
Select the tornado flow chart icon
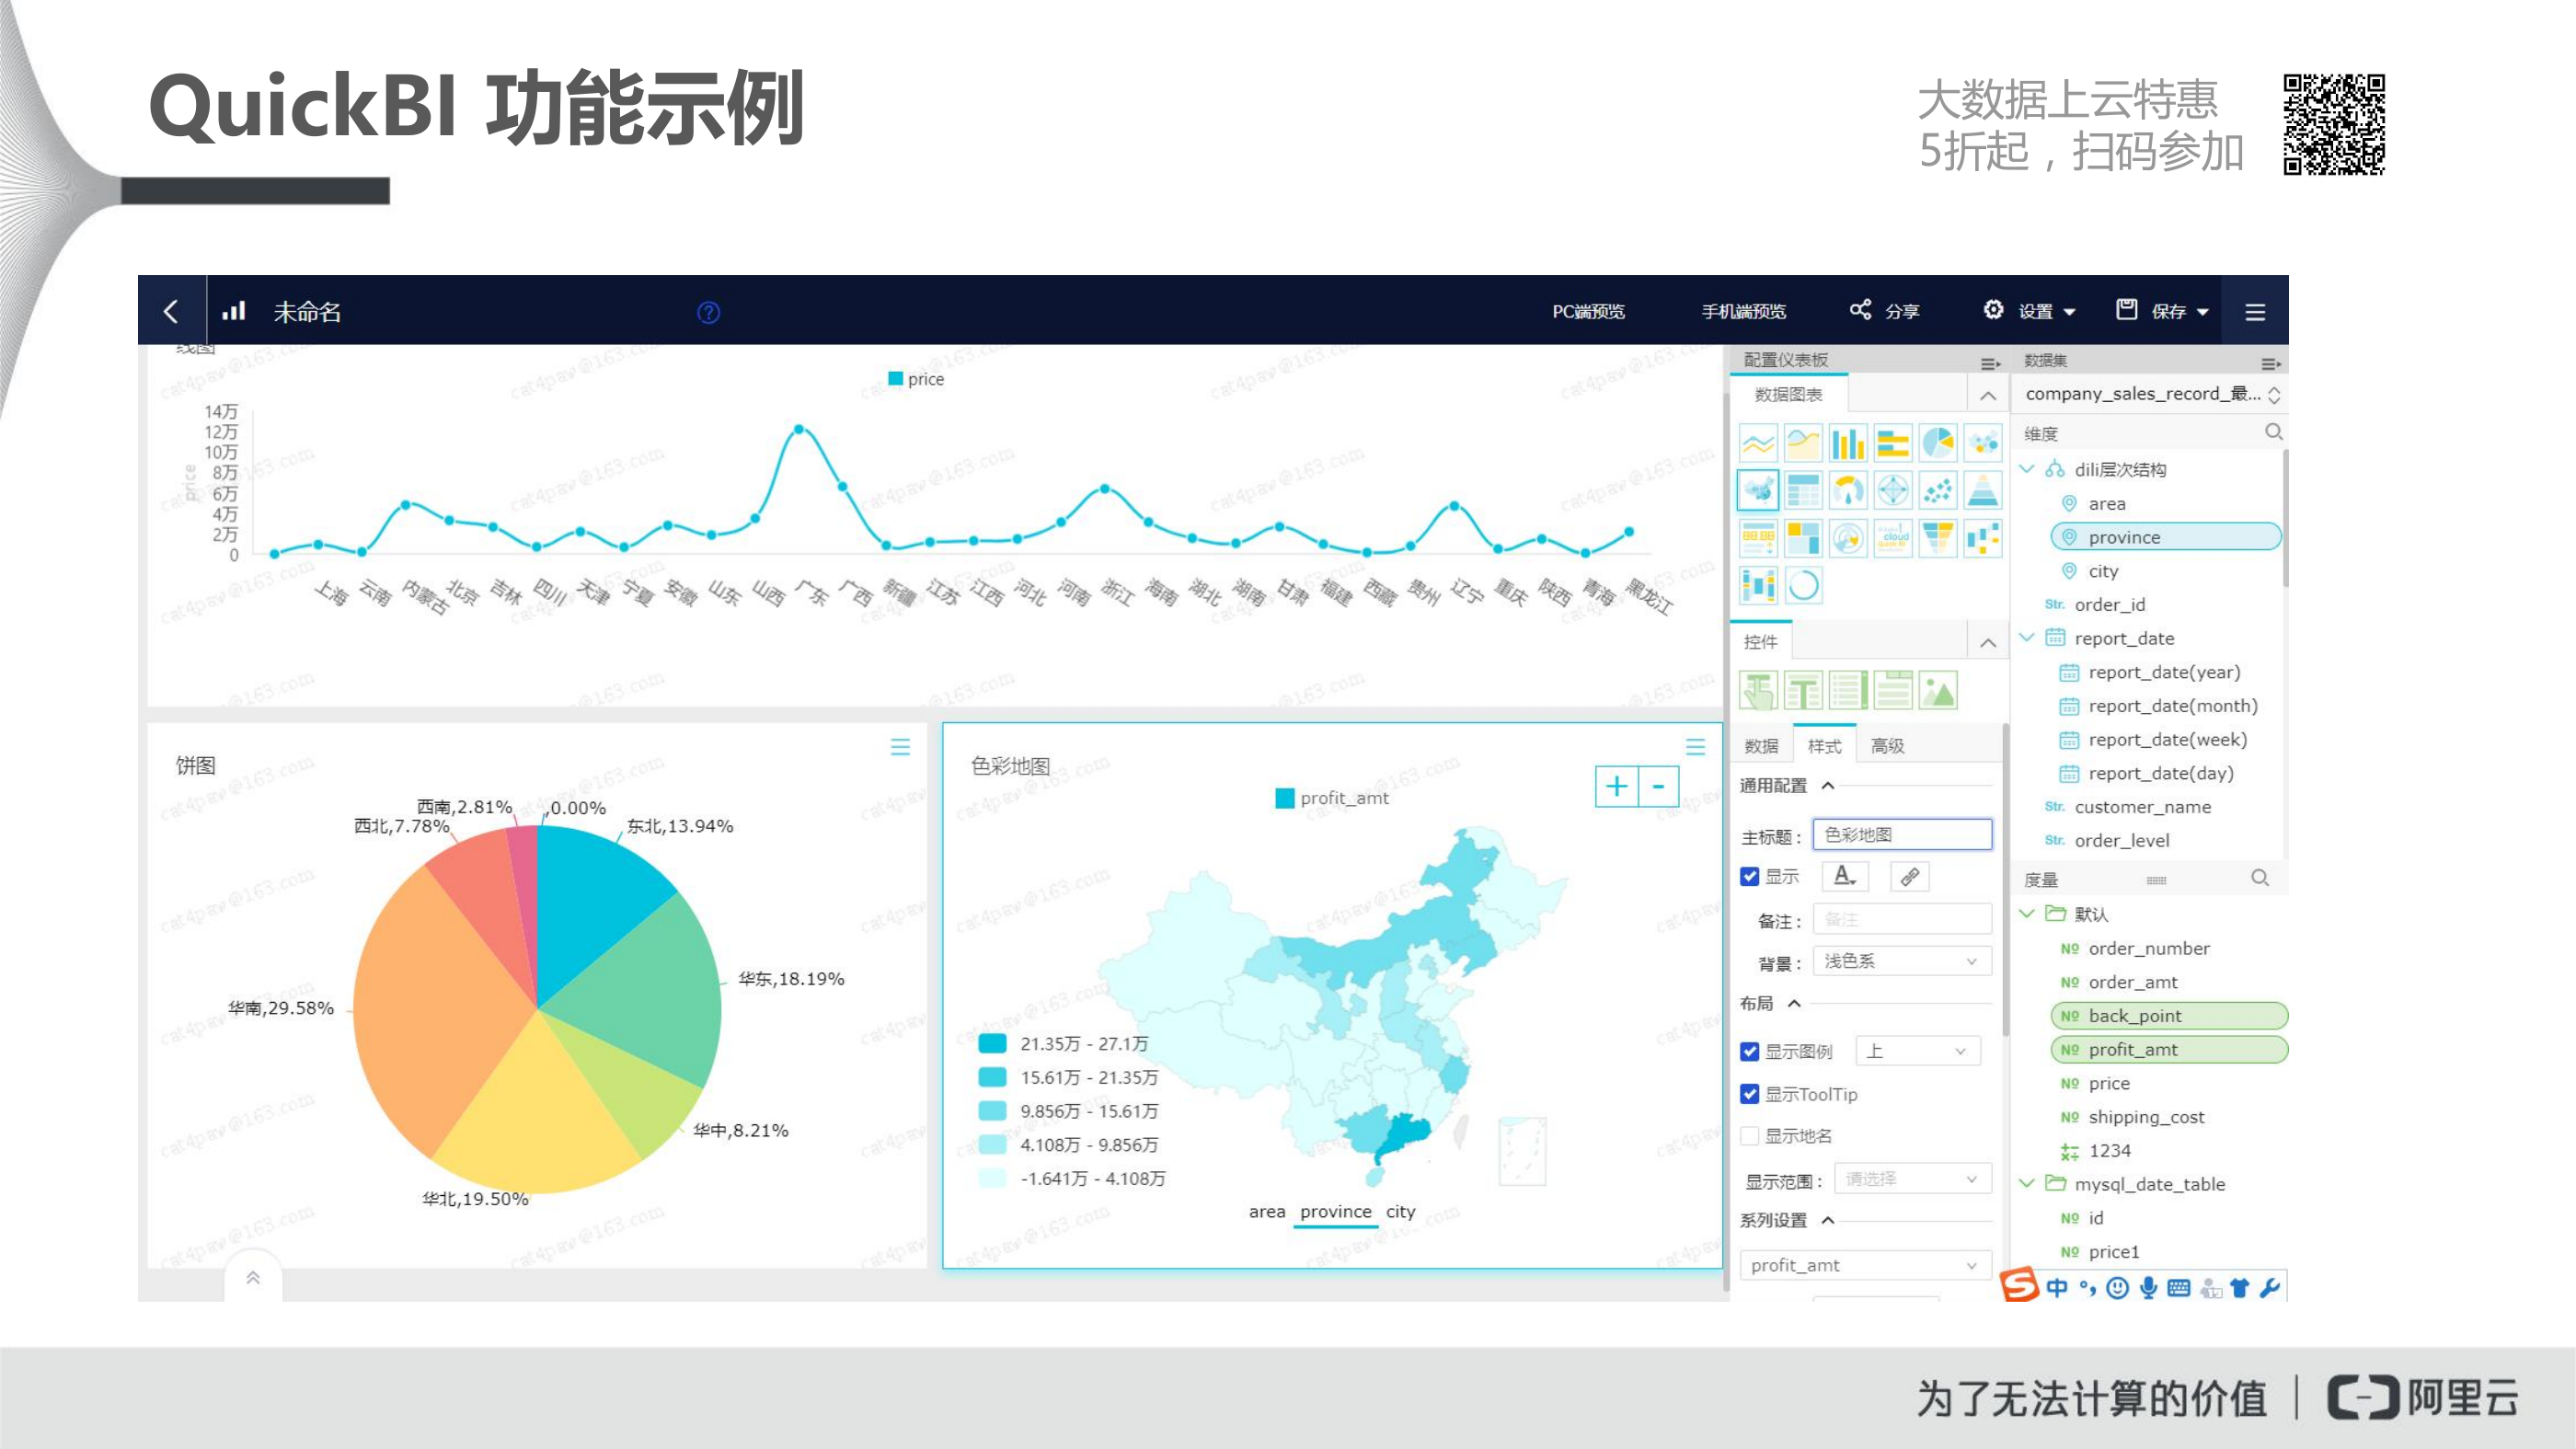coord(1983,538)
